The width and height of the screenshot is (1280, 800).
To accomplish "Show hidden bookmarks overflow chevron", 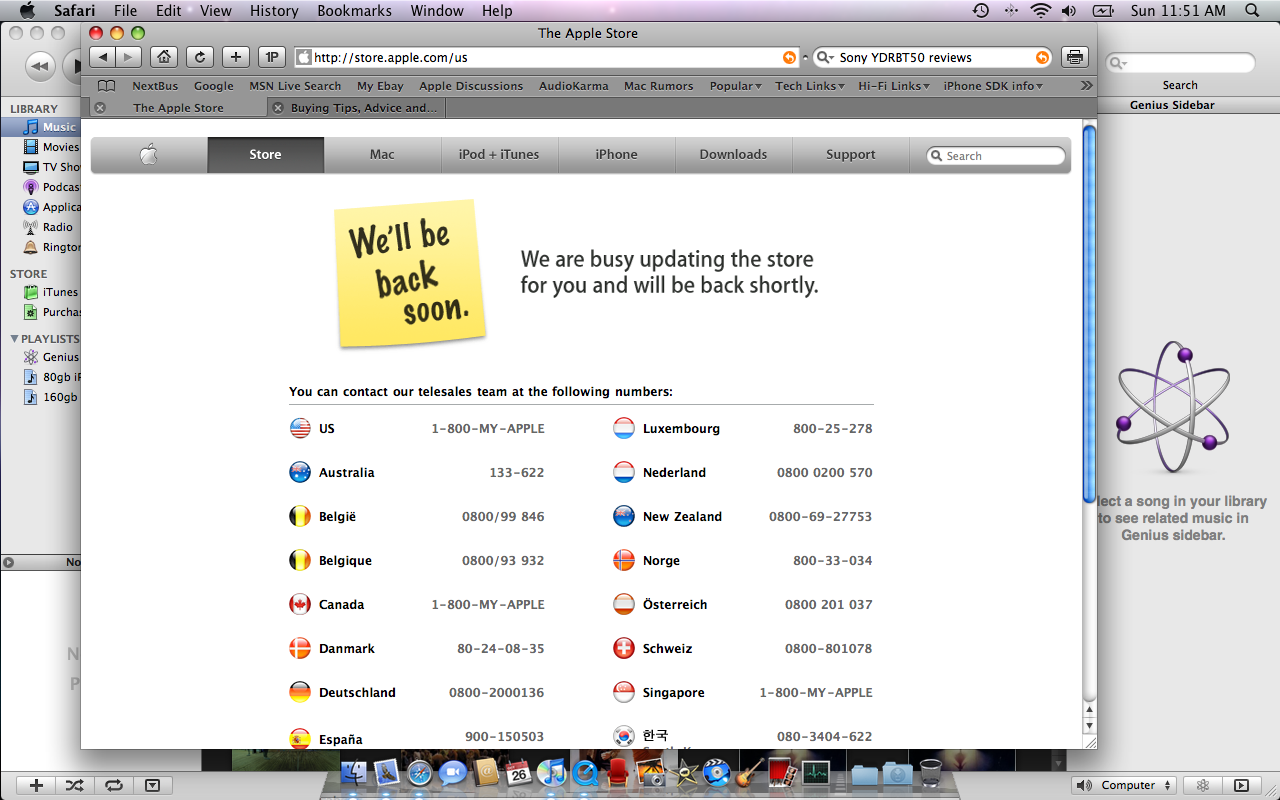I will [x=1087, y=86].
